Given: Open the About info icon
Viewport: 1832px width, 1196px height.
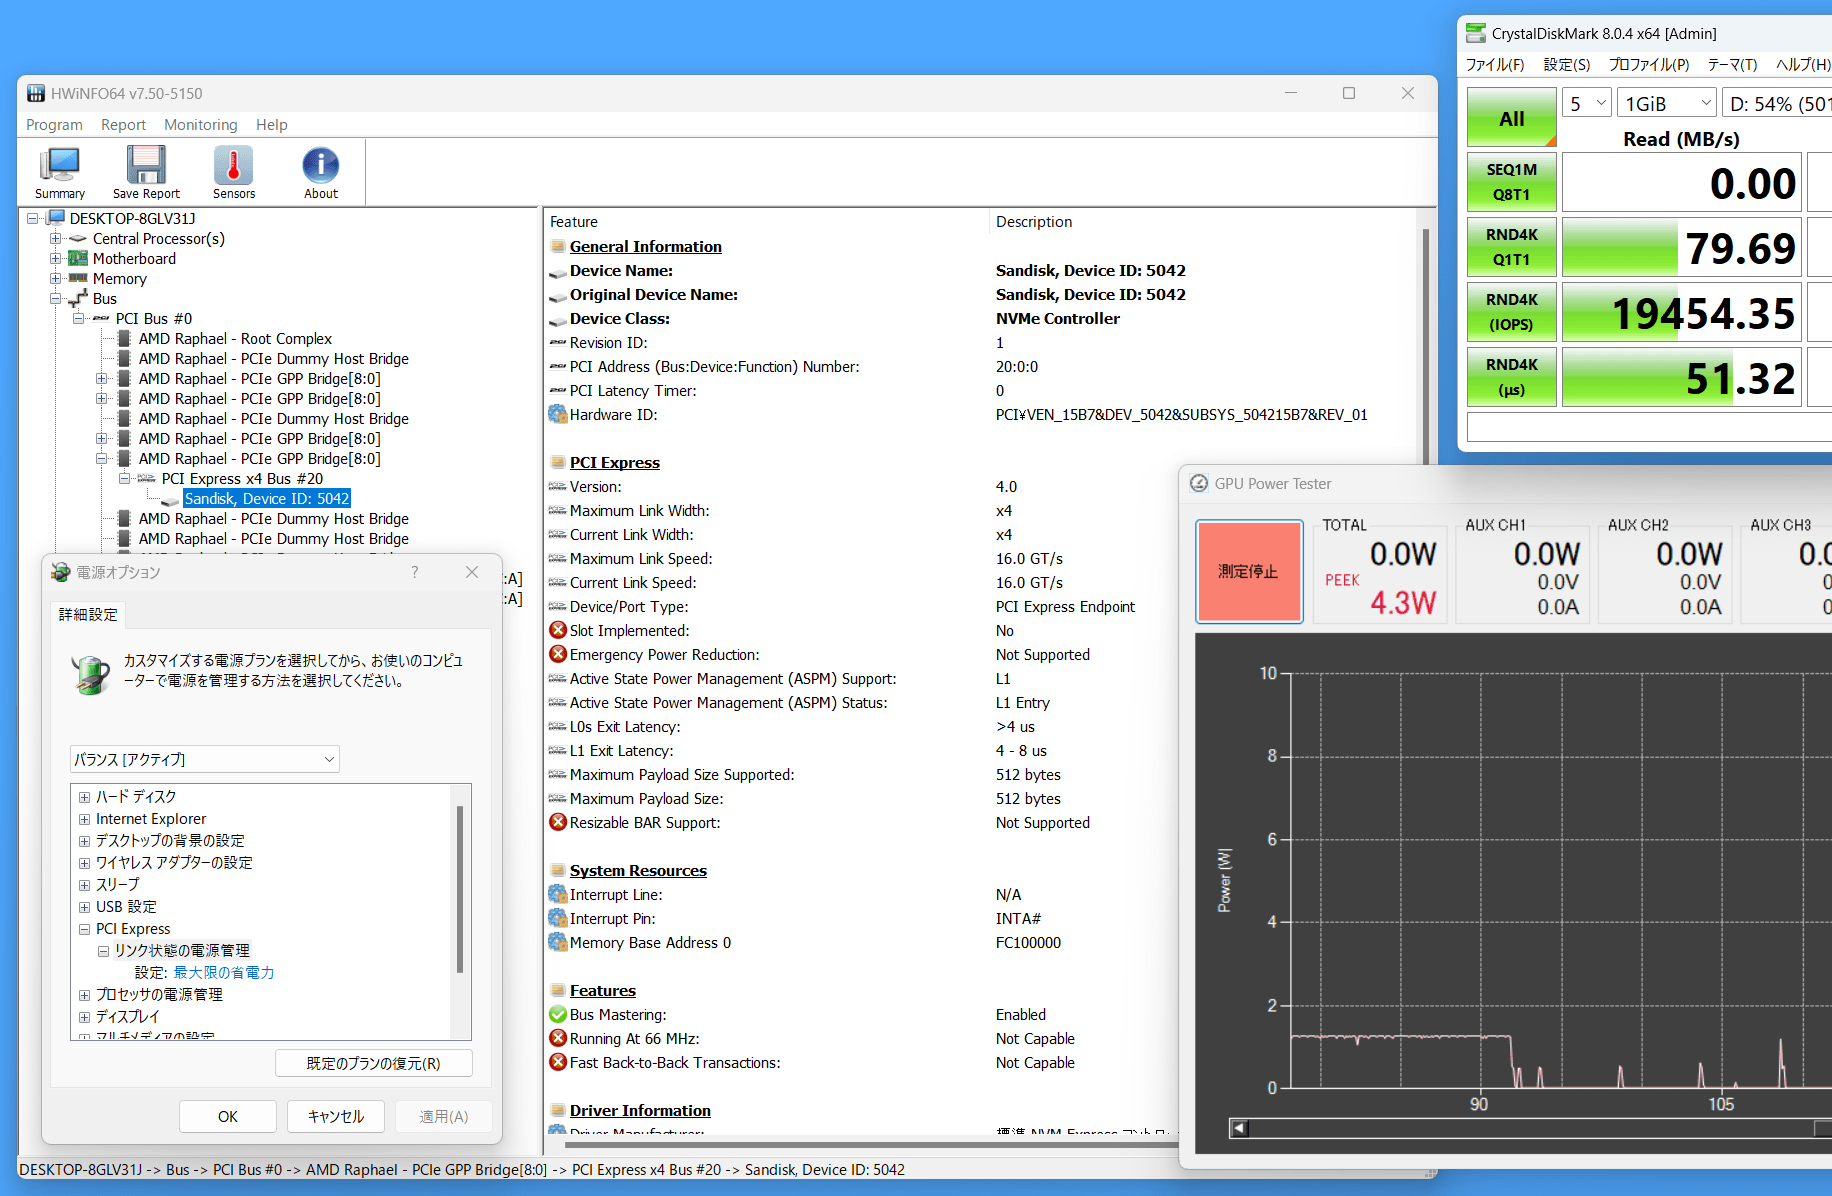Looking at the screenshot, I should coord(320,172).
